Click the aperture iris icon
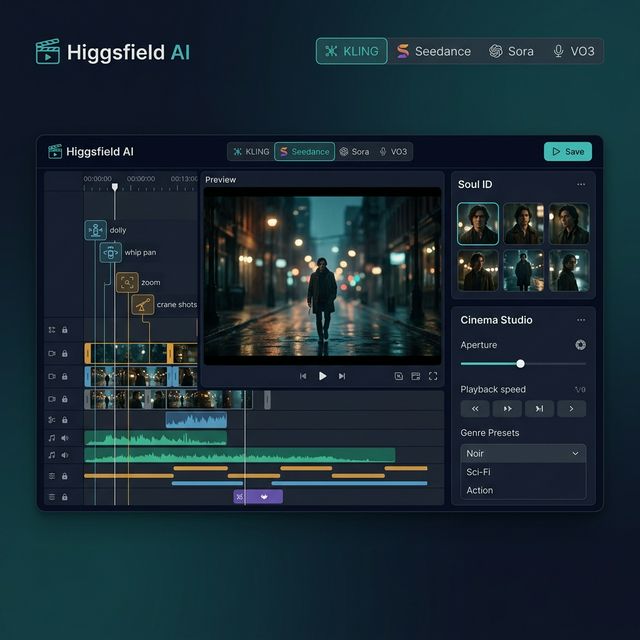The image size is (640, 640). click(580, 345)
